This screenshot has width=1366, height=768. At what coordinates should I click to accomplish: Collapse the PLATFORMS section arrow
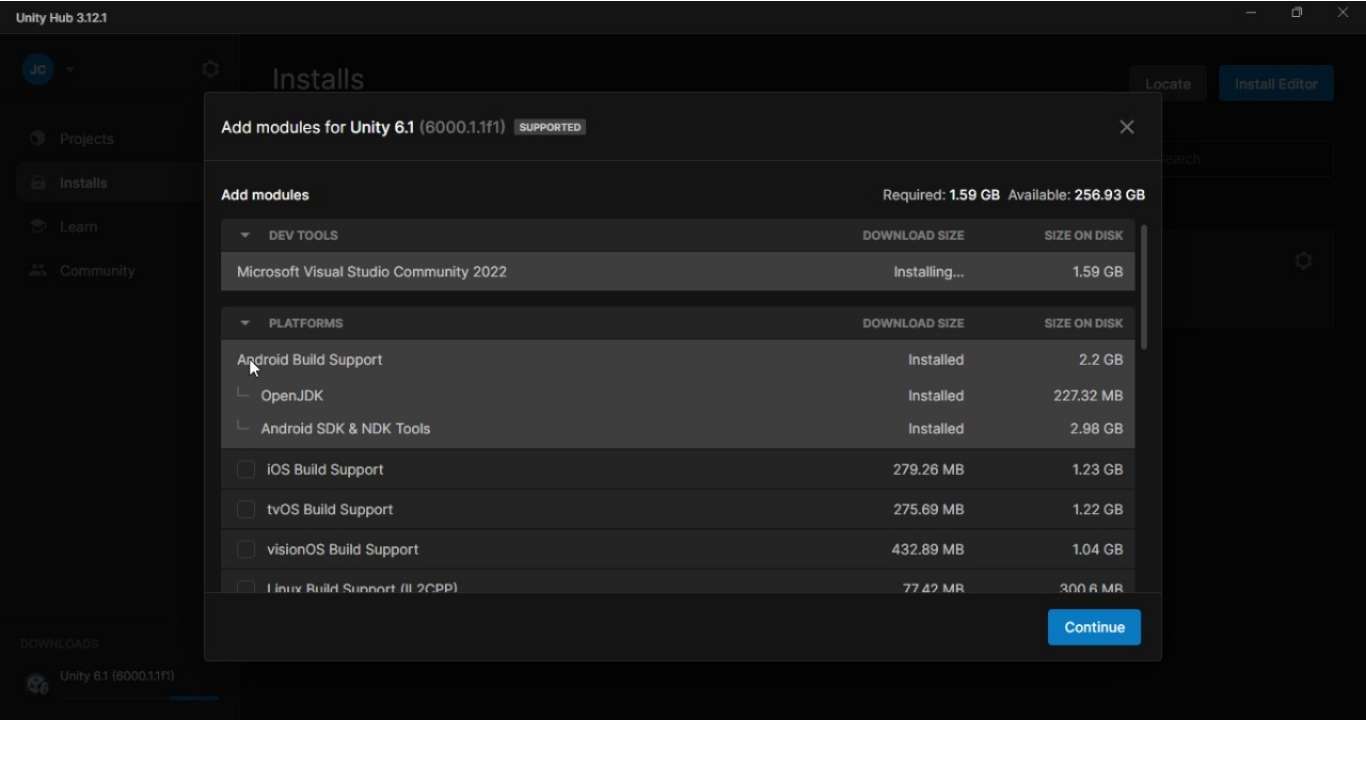click(245, 323)
